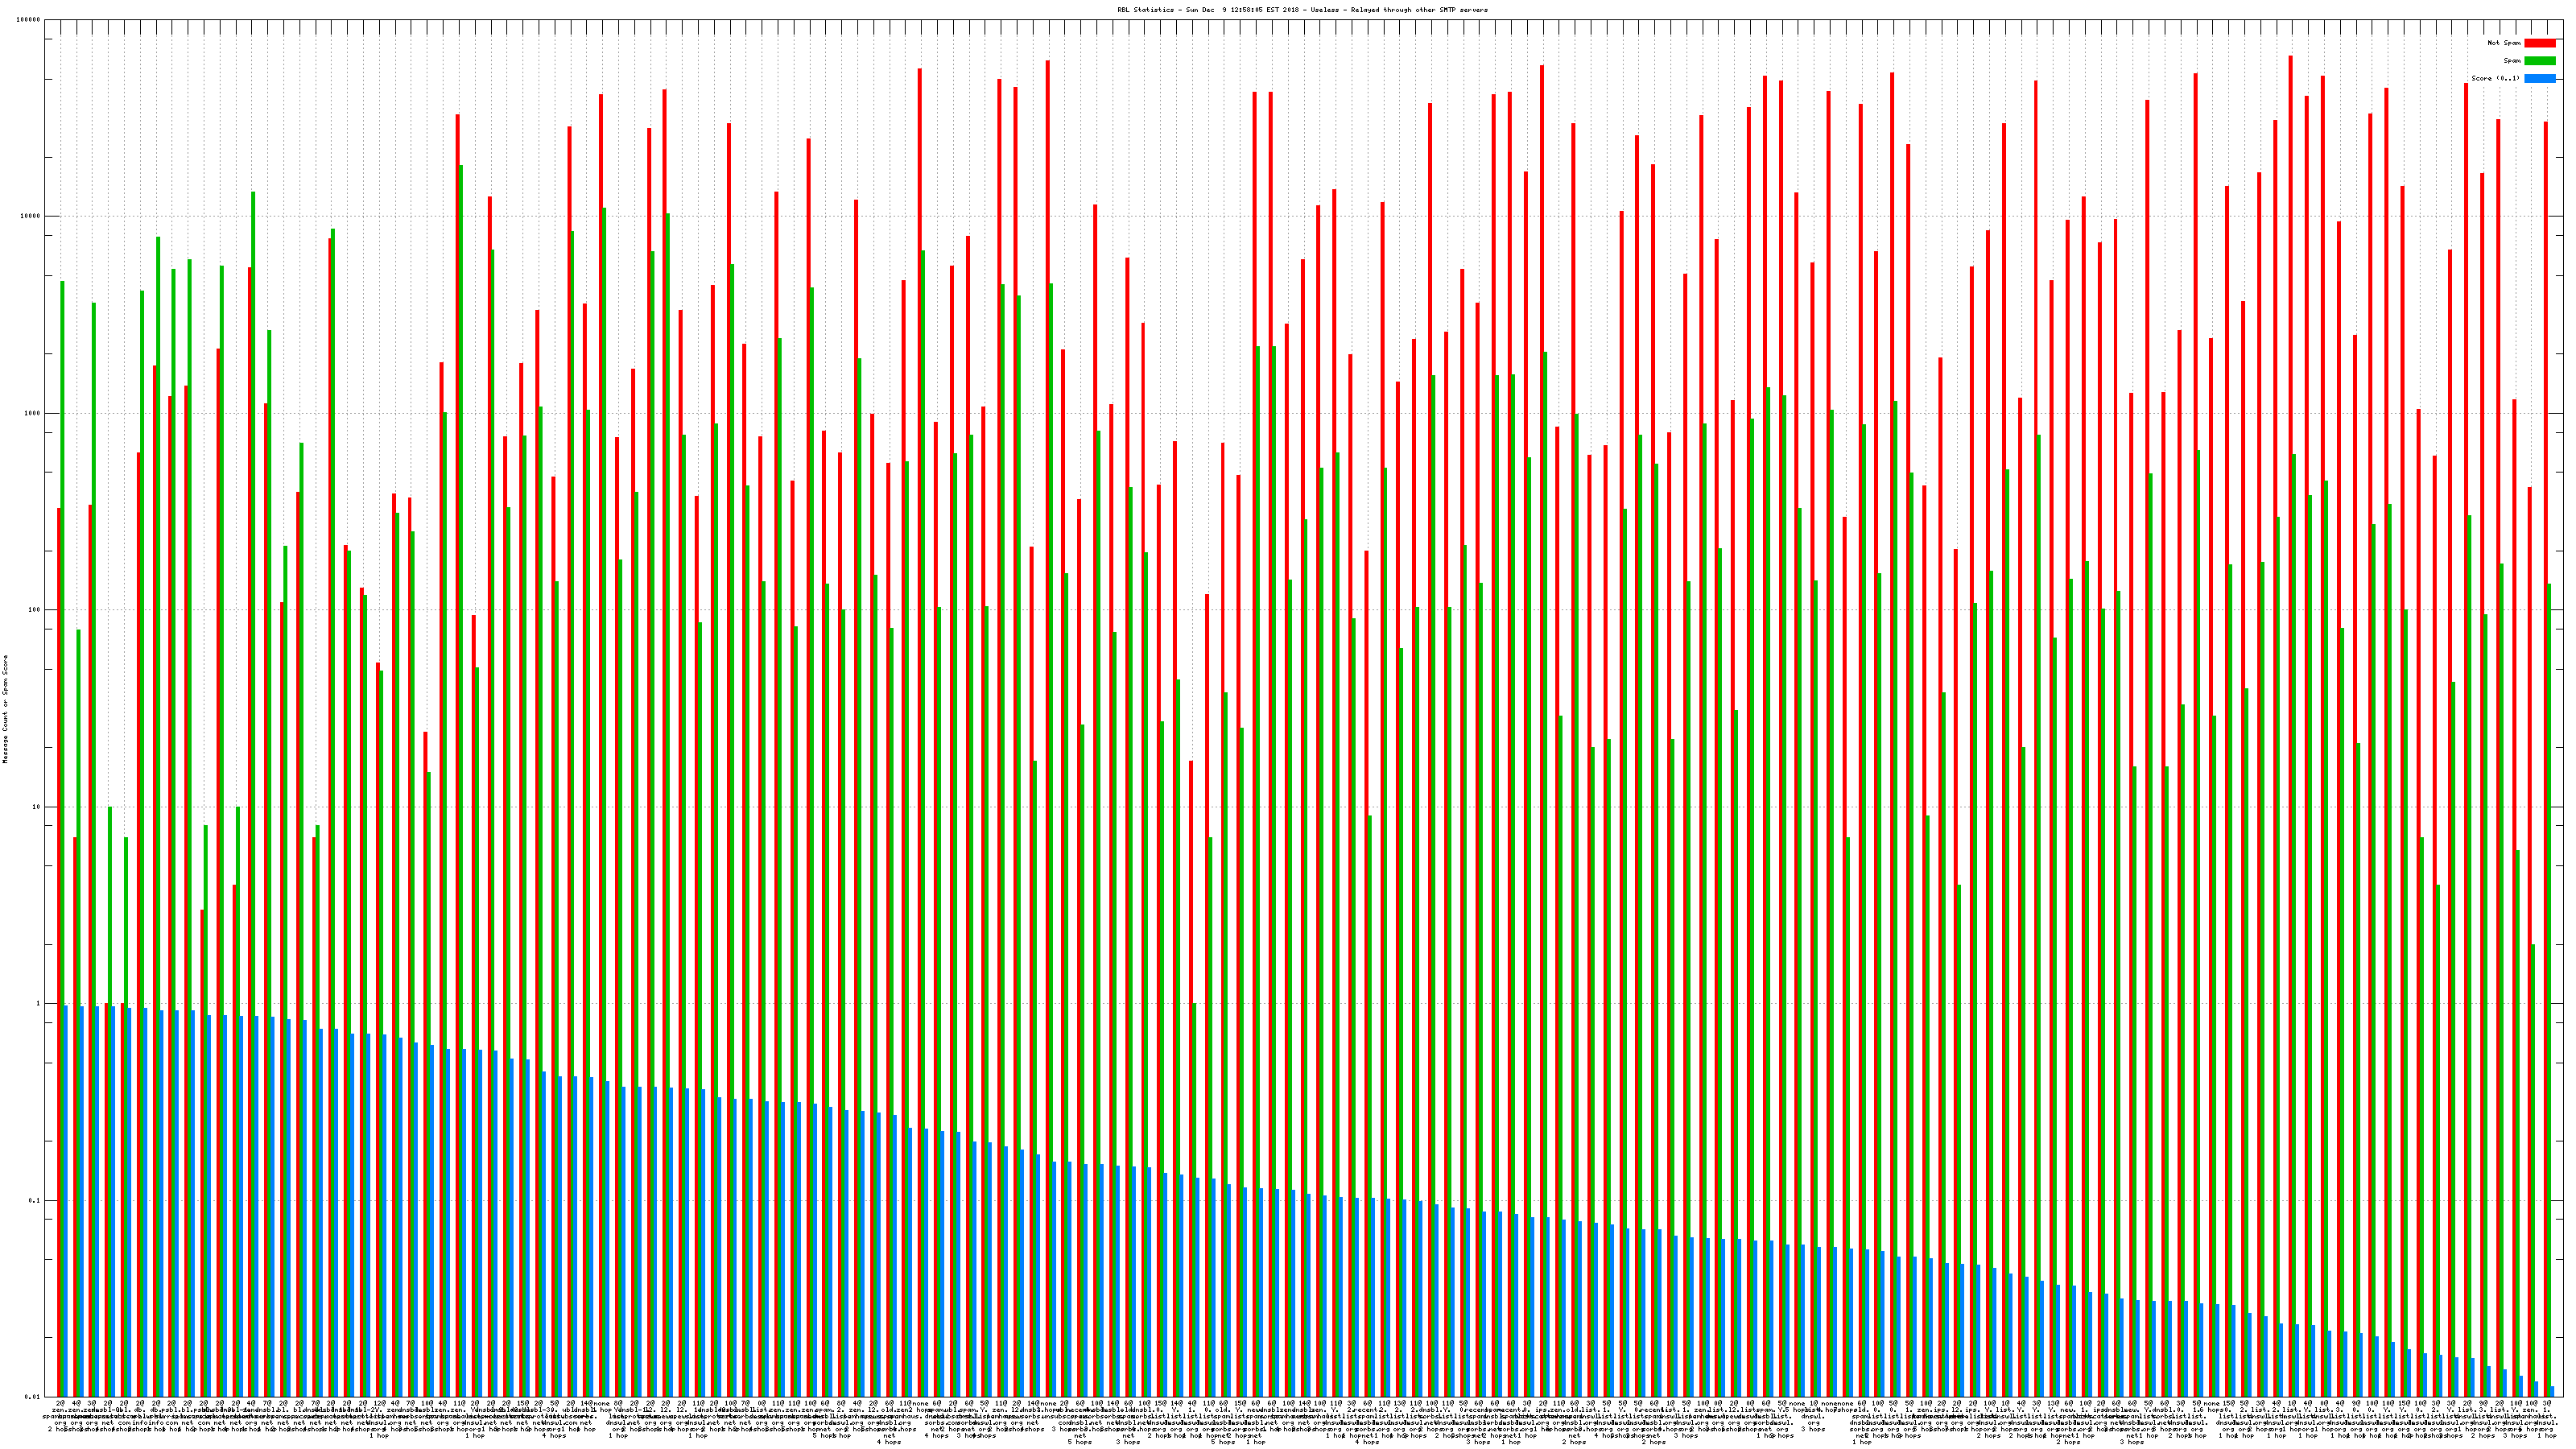2576x1449 pixels.
Task: Click the 1 y-axis tick label
Action: (39, 1004)
